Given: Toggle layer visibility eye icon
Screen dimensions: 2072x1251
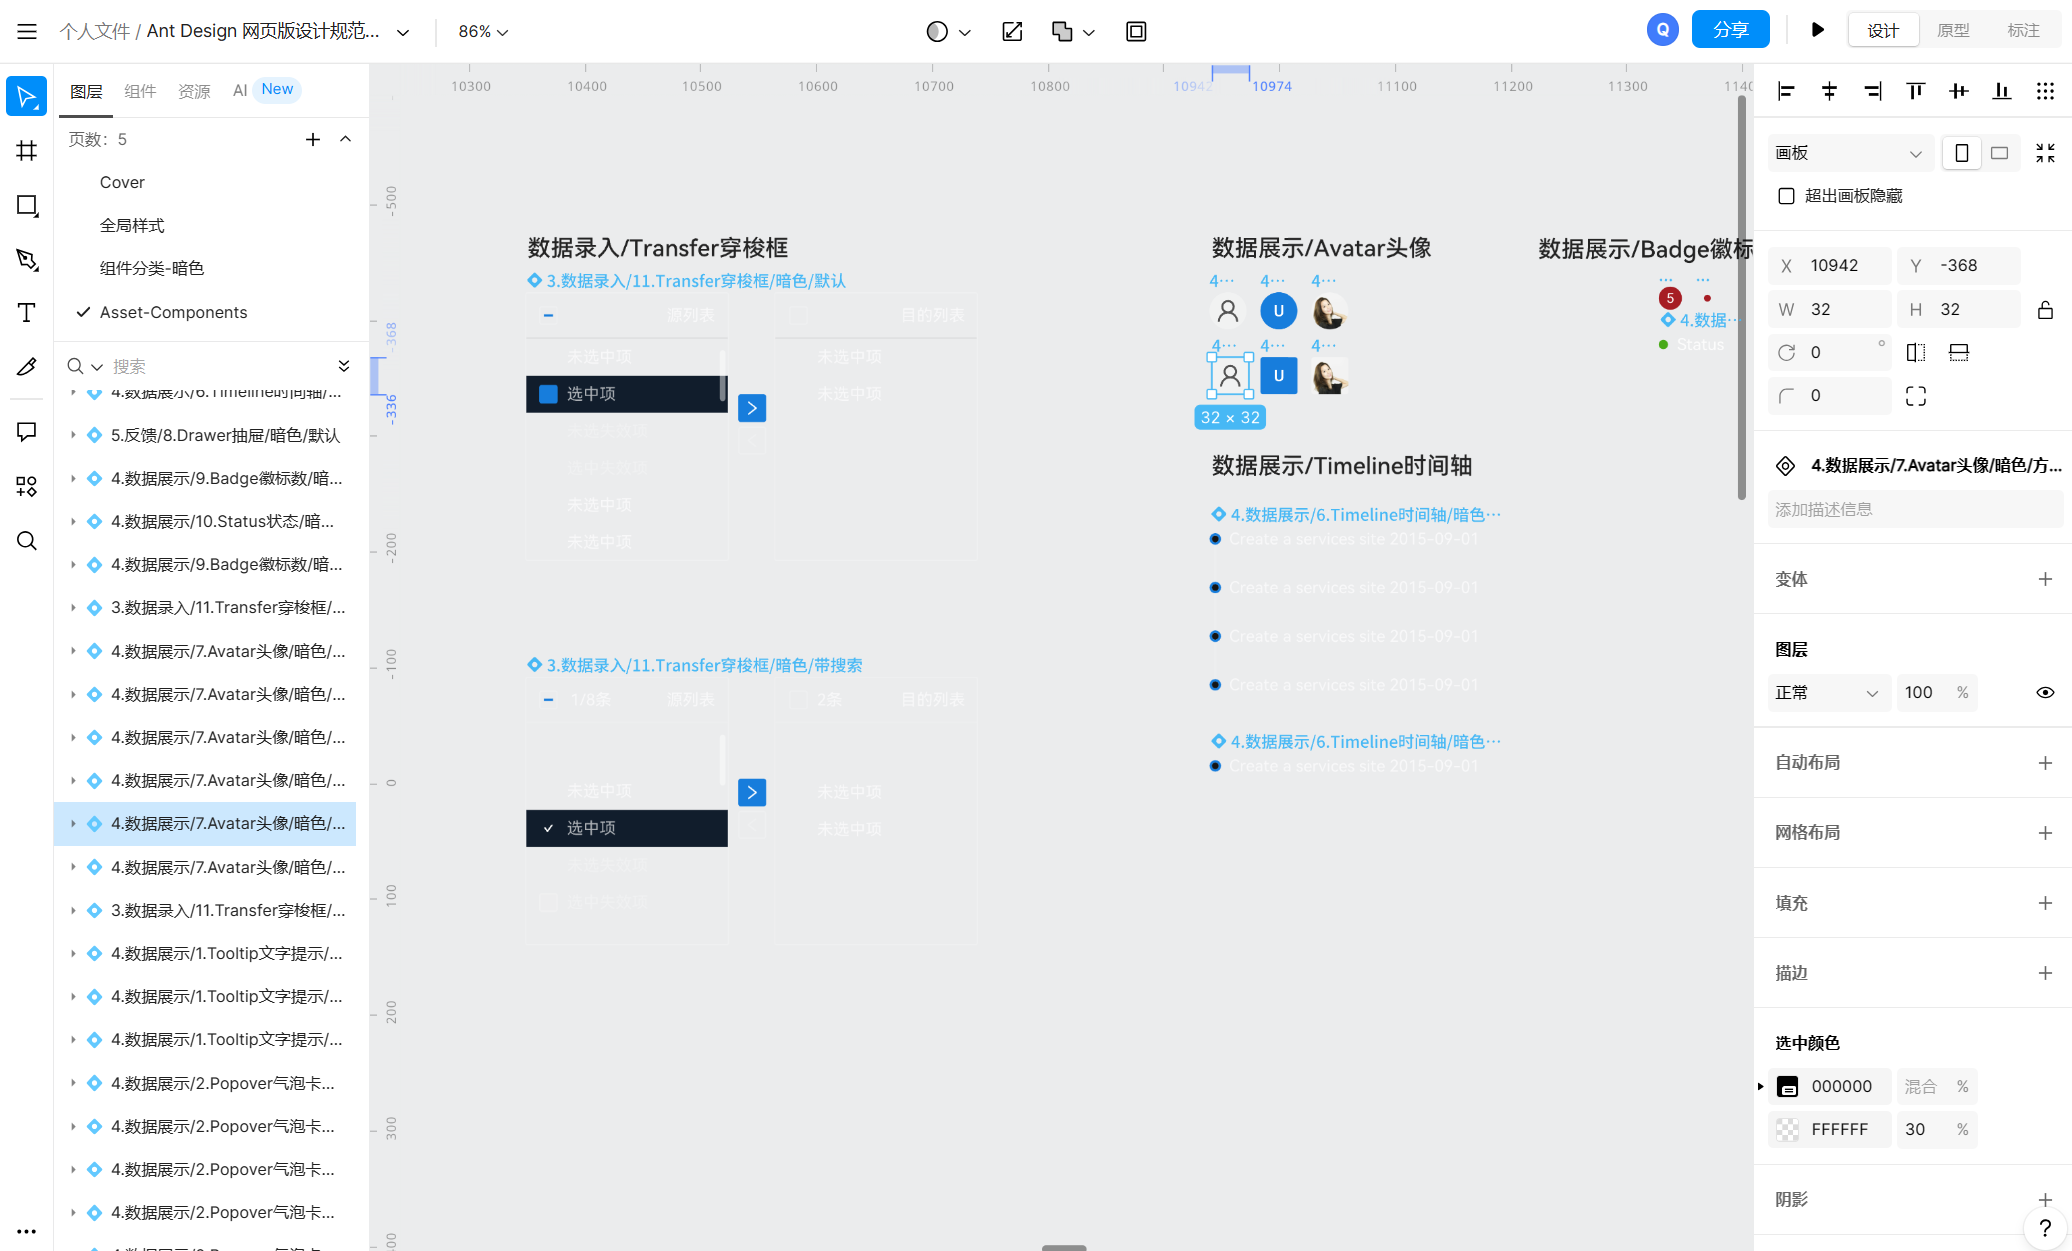Looking at the screenshot, I should tap(2045, 693).
